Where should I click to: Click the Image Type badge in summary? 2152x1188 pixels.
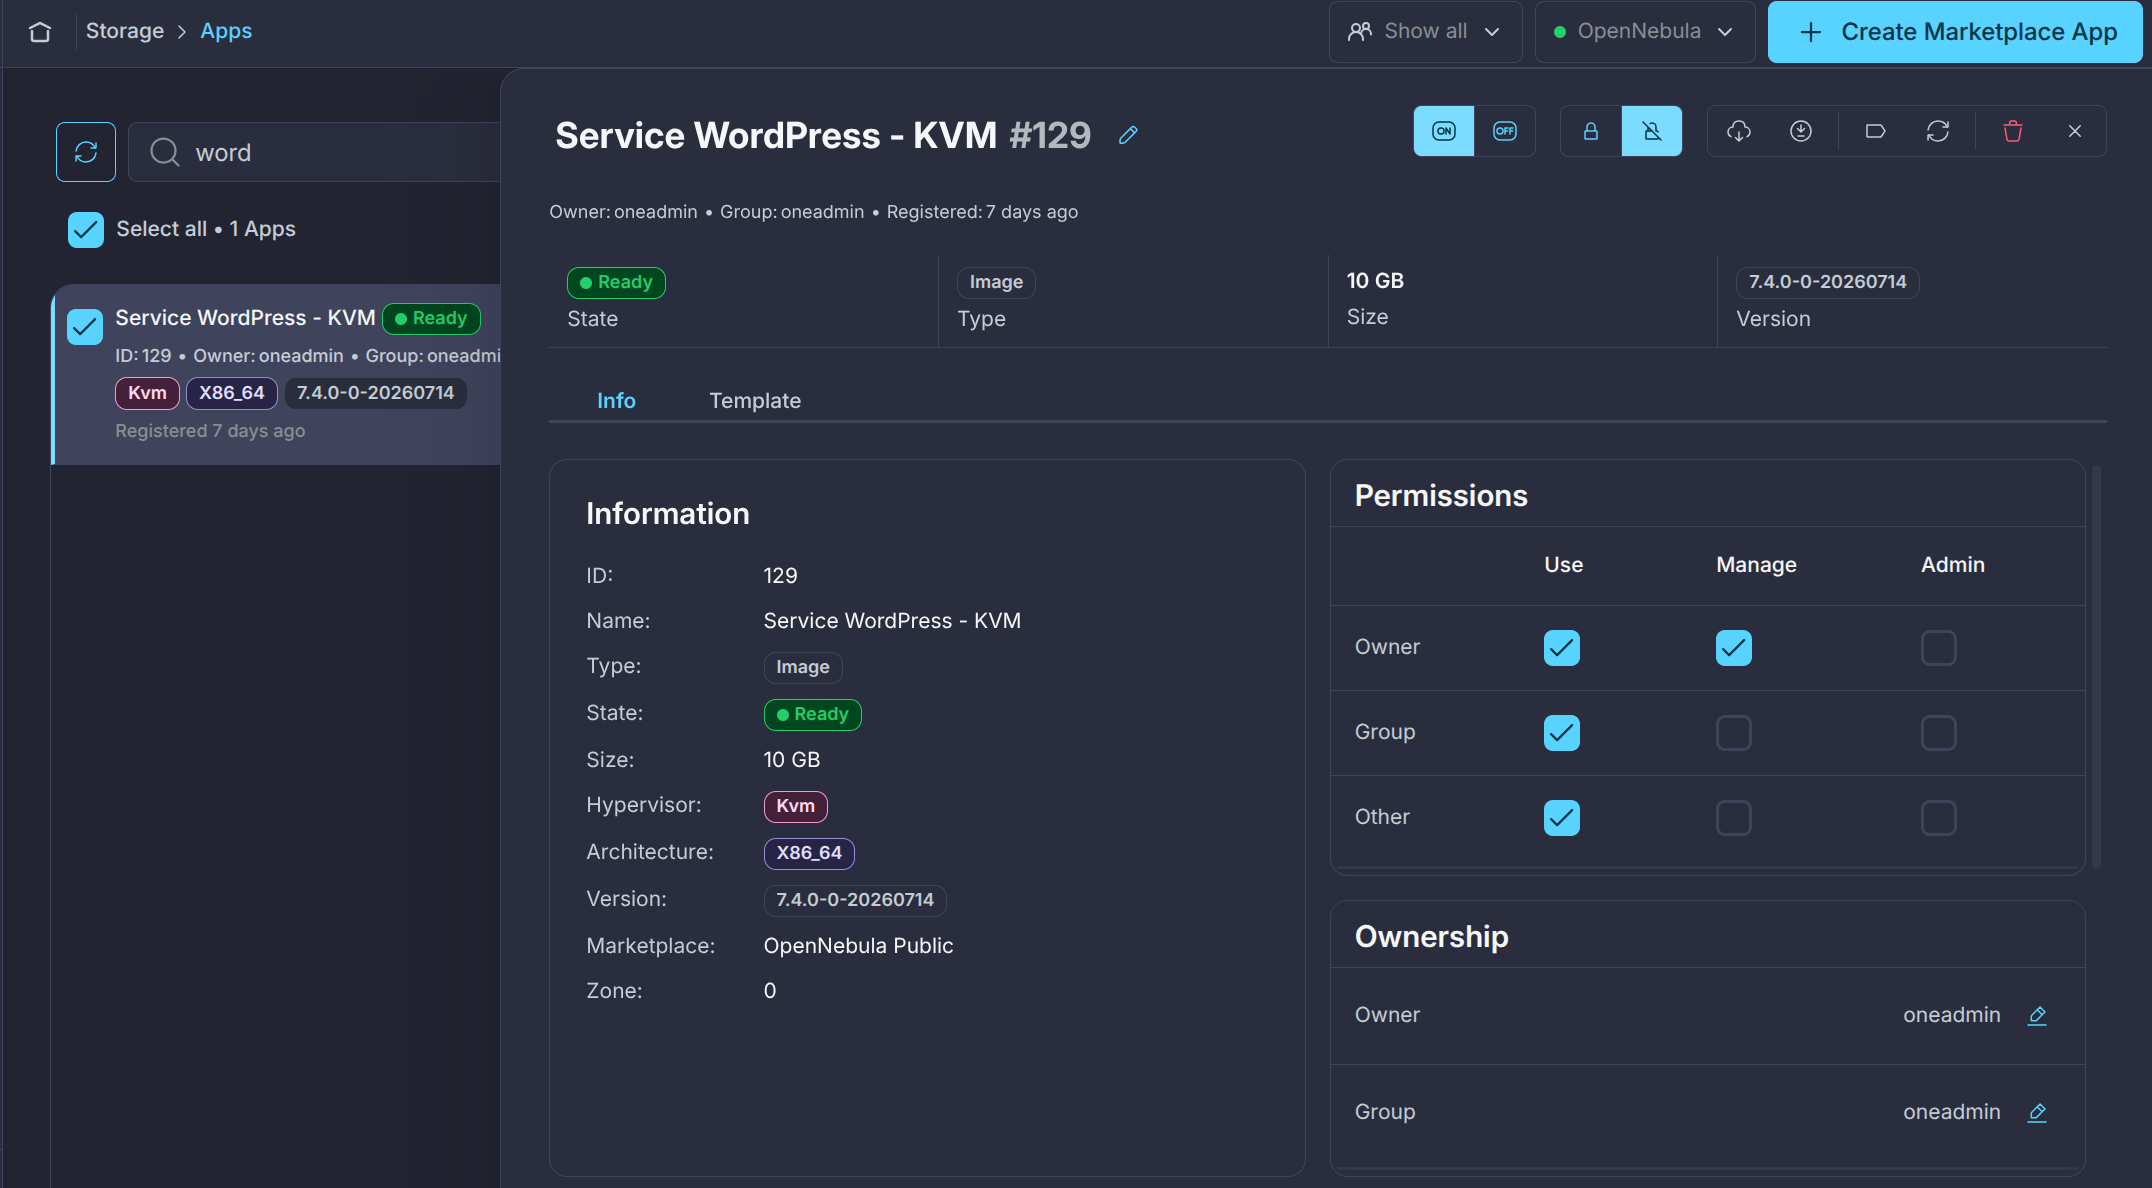[x=996, y=282]
